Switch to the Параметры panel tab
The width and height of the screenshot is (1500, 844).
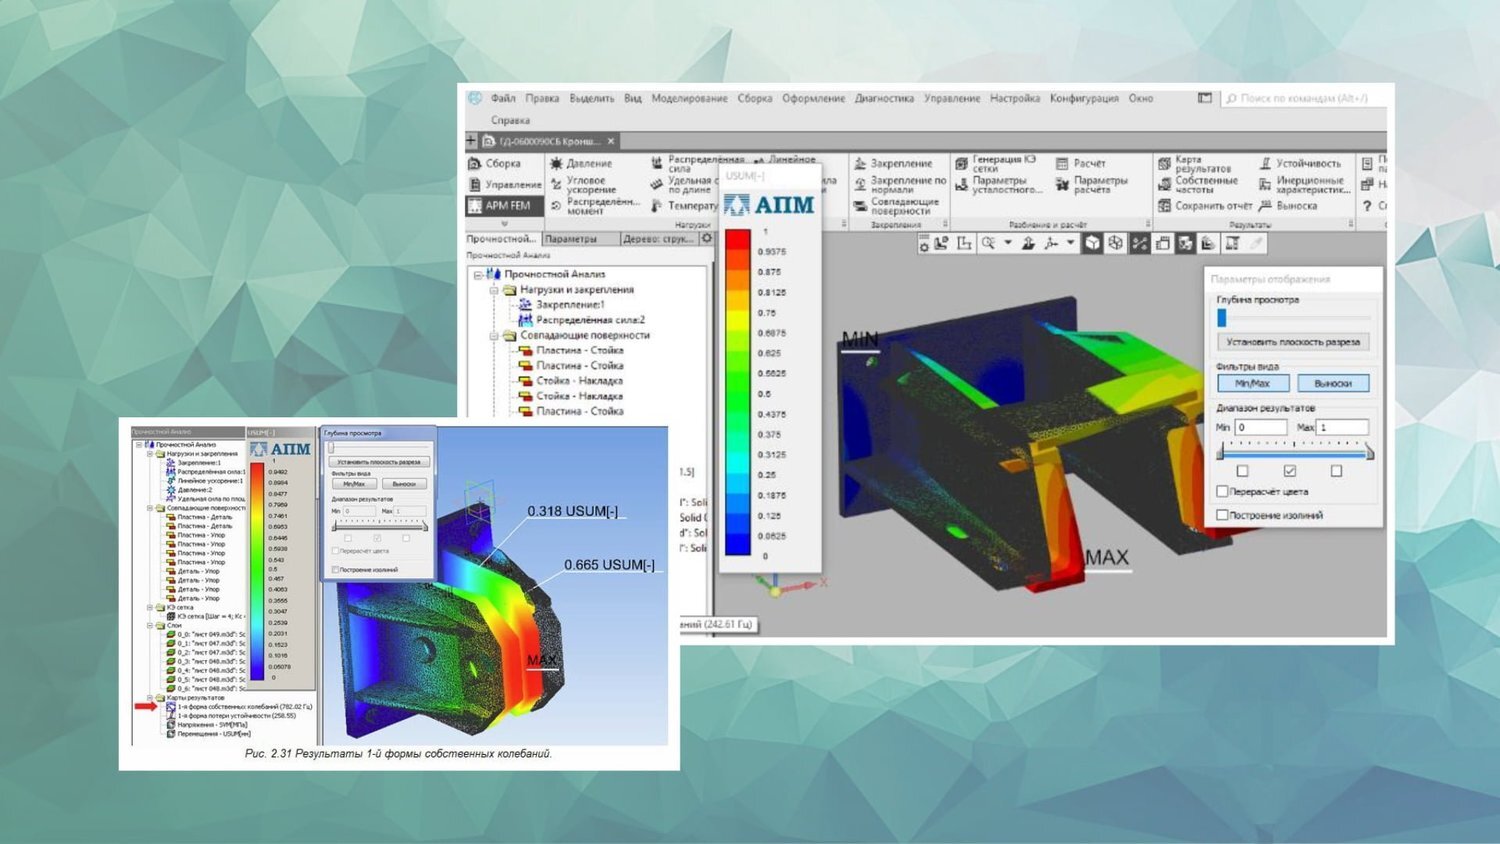[571, 239]
